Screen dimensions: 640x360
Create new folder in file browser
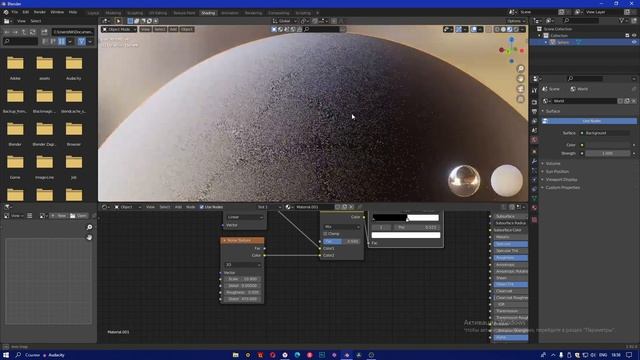[x=44, y=32]
